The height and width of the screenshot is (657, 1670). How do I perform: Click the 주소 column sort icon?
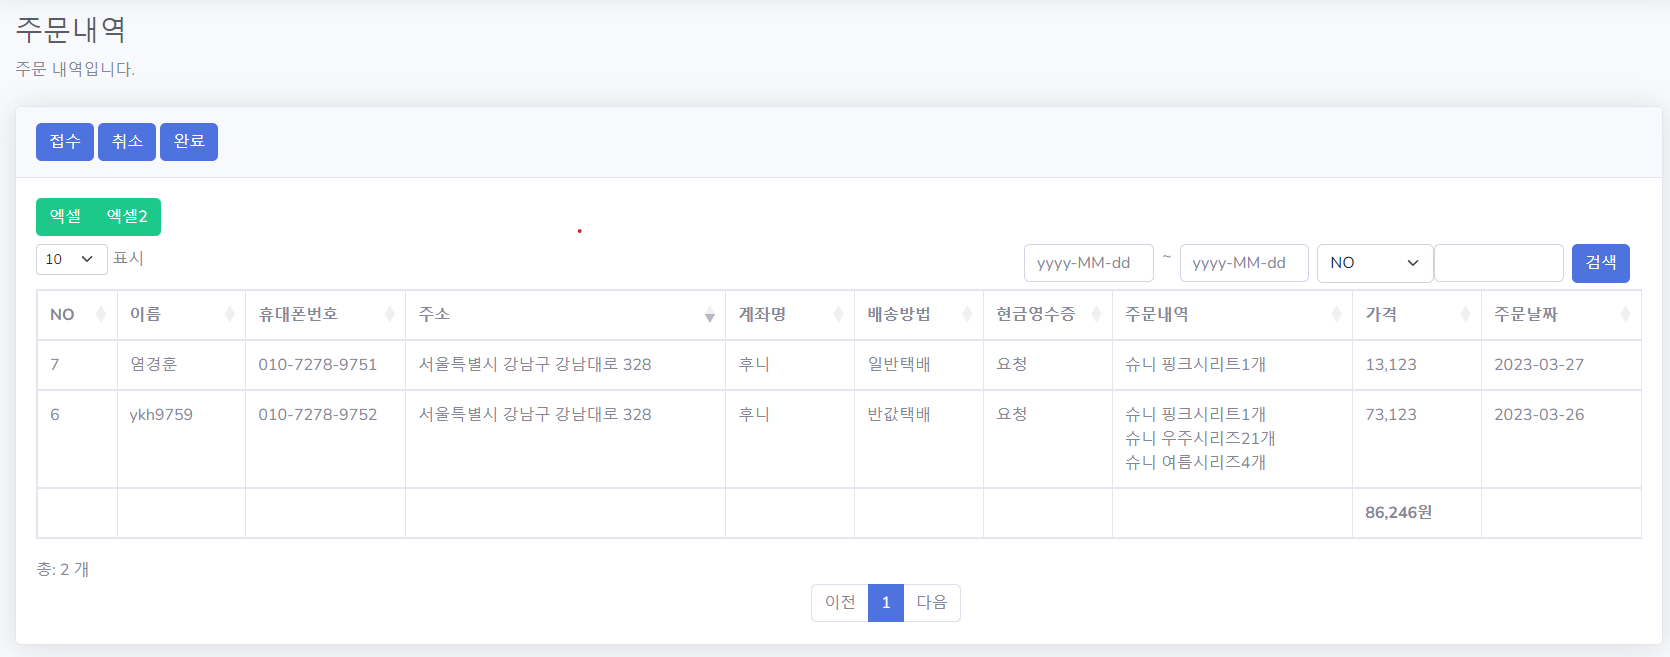pyautogui.click(x=710, y=315)
